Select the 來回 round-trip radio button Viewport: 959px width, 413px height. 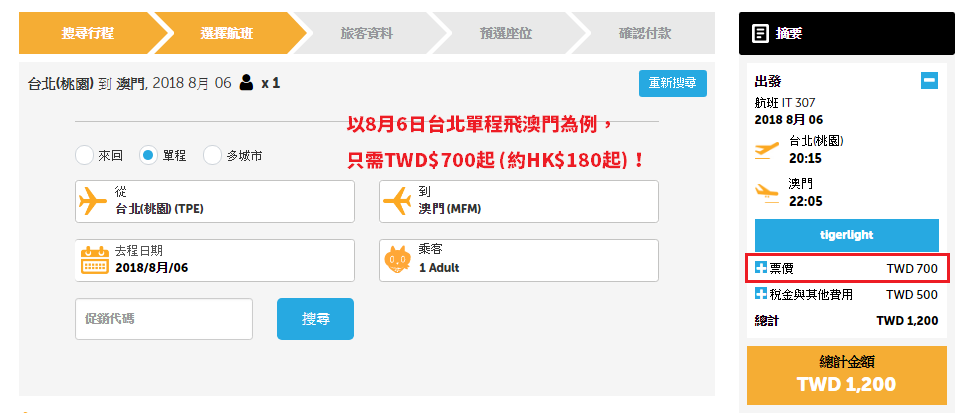84,155
